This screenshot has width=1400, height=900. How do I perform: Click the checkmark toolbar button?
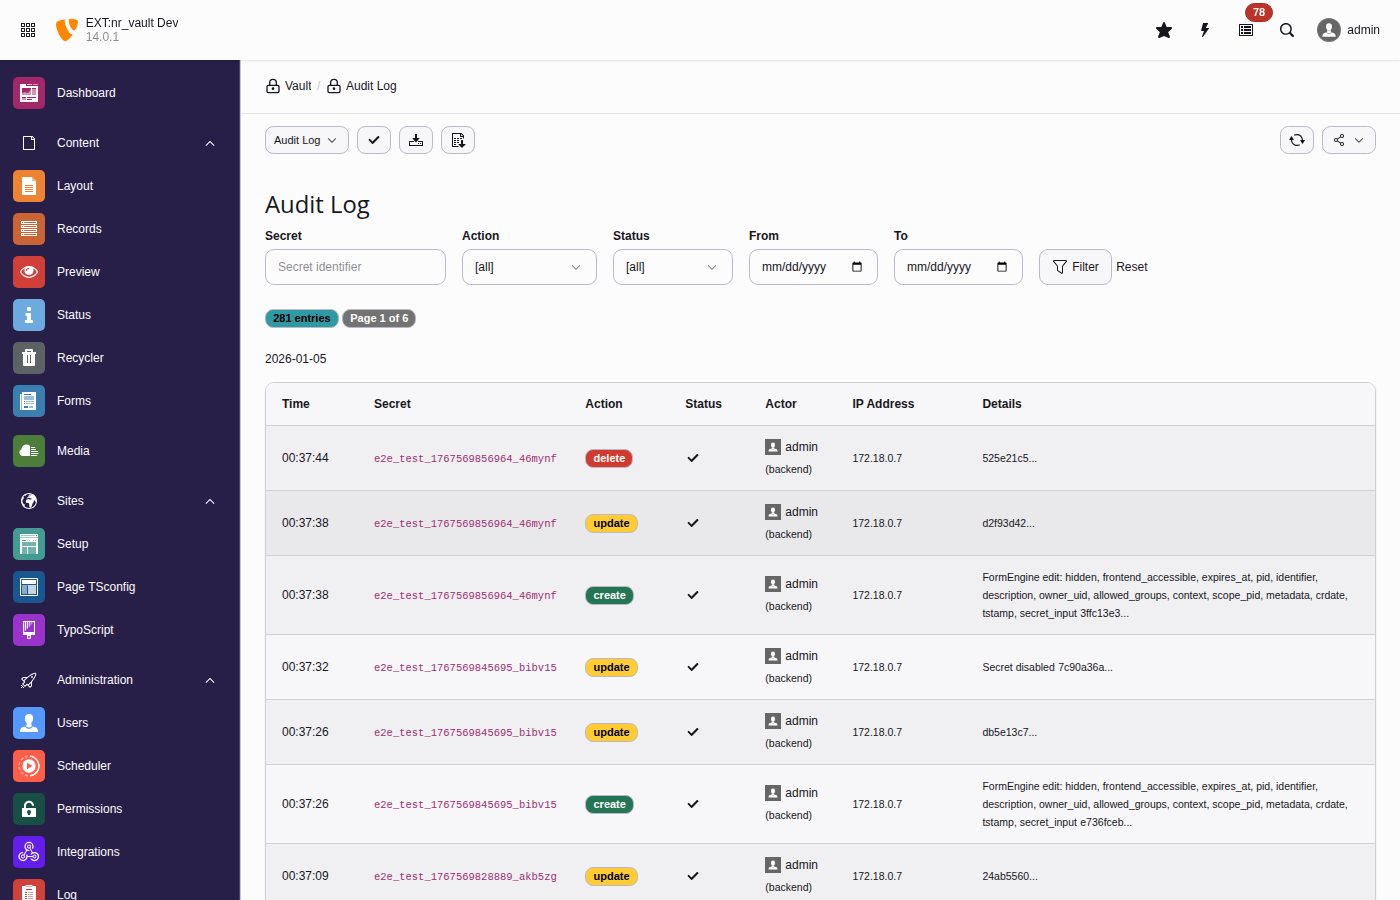[x=374, y=140]
